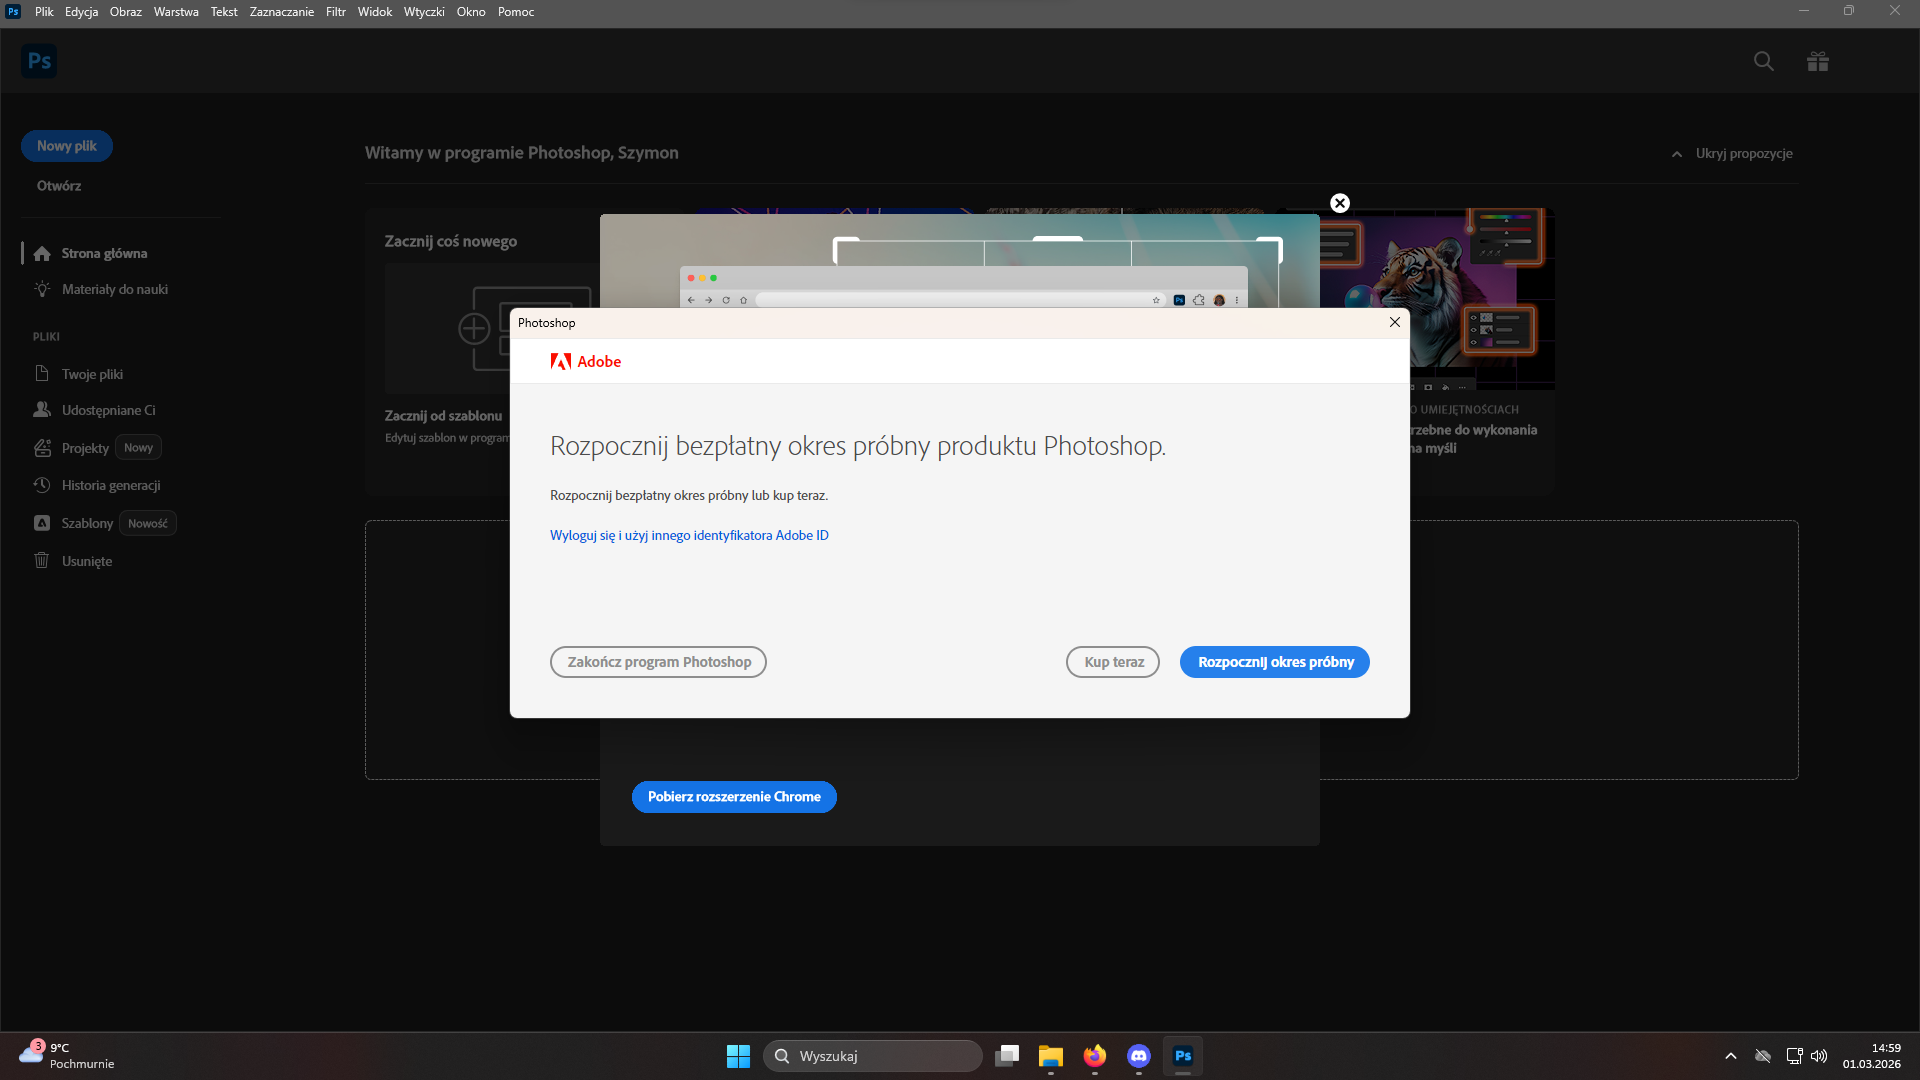
Task: Open the Widok menu
Action: pyautogui.click(x=375, y=12)
